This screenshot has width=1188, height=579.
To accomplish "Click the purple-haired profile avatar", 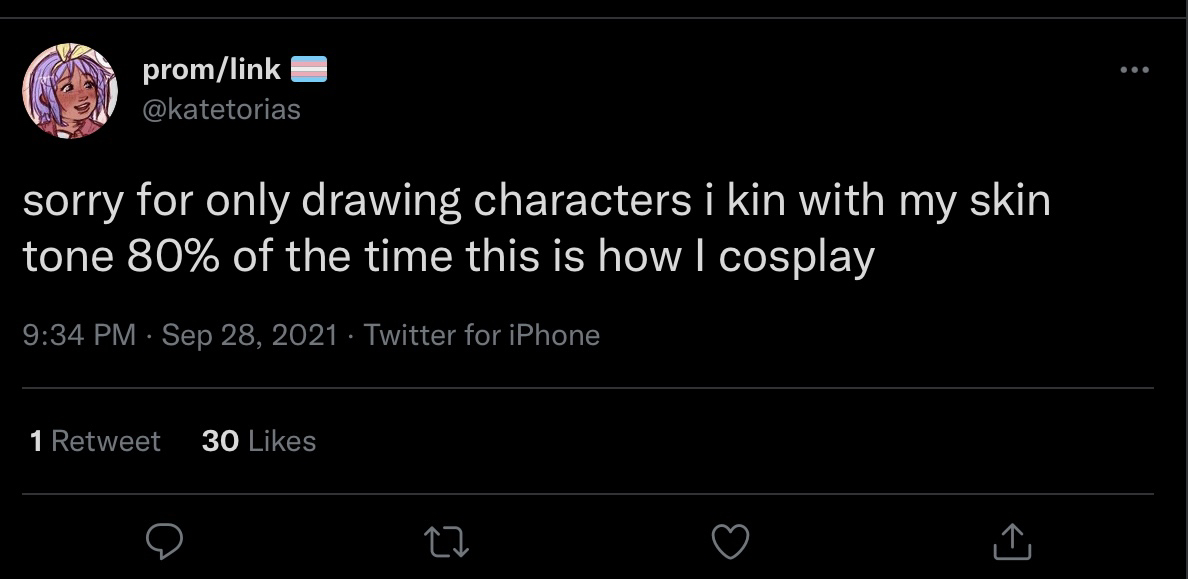I will coord(70,91).
